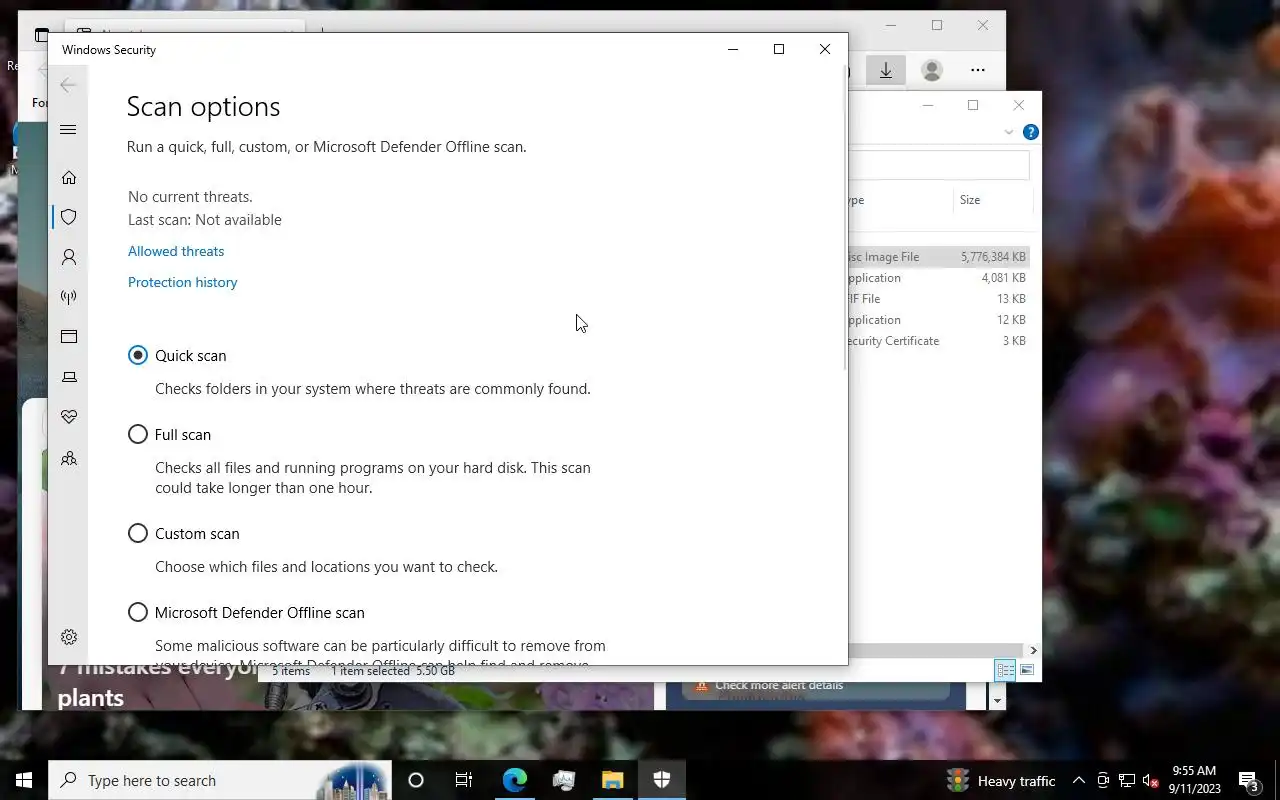Open the Edge profile avatar icon
Screen dimensions: 1280x800
click(x=932, y=70)
